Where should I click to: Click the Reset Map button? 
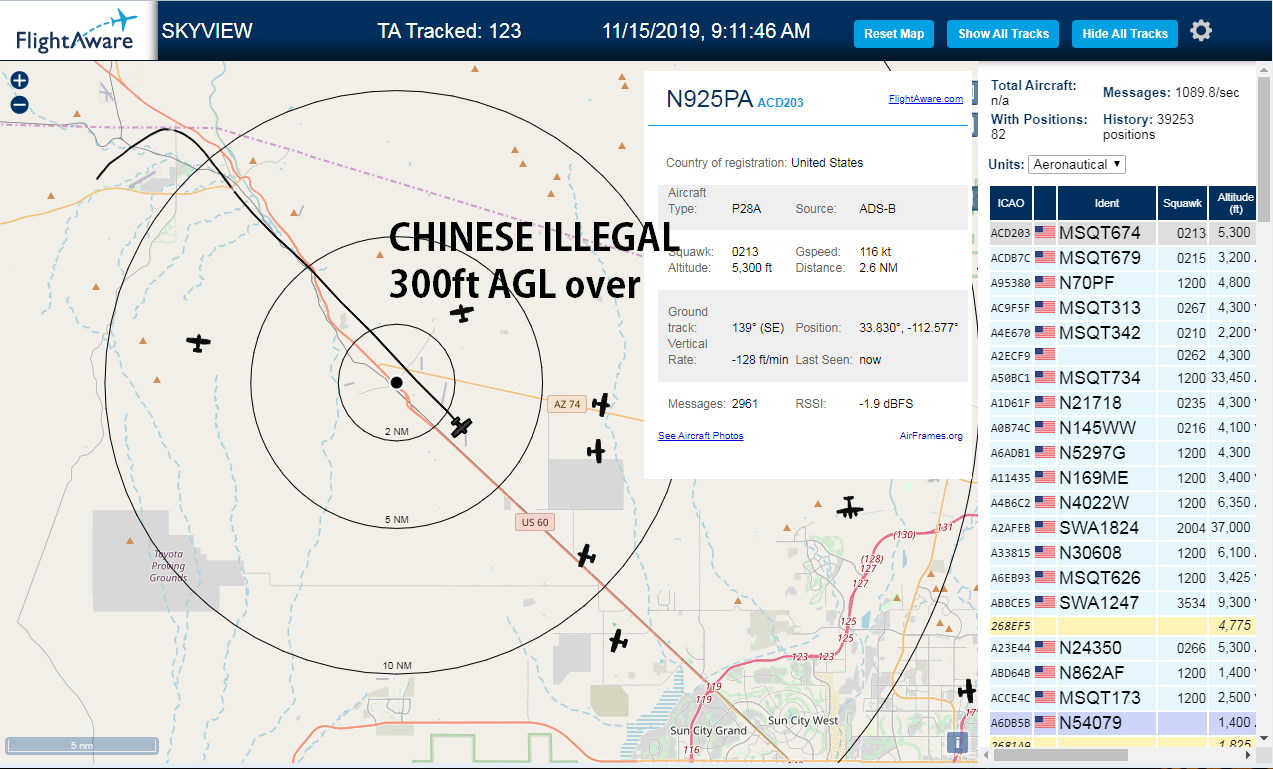pyautogui.click(x=894, y=33)
